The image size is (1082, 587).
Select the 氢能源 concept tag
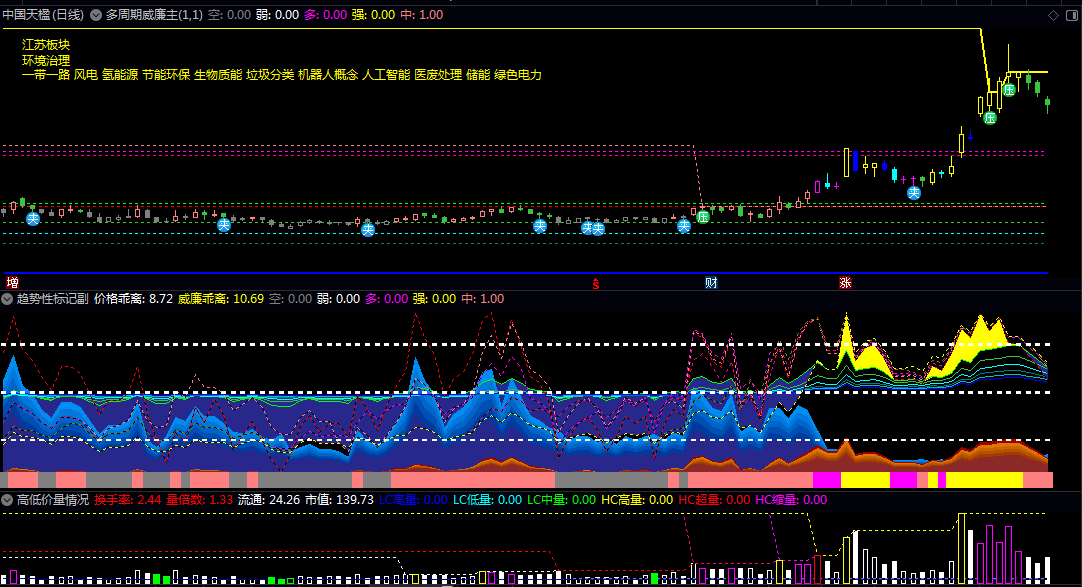[x=119, y=75]
